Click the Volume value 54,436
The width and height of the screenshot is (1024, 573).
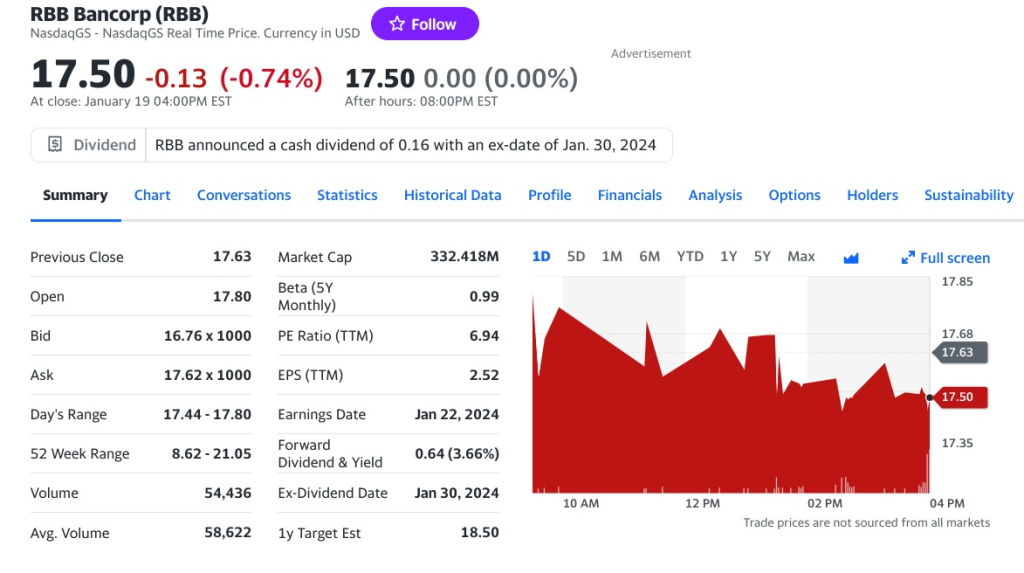228,493
